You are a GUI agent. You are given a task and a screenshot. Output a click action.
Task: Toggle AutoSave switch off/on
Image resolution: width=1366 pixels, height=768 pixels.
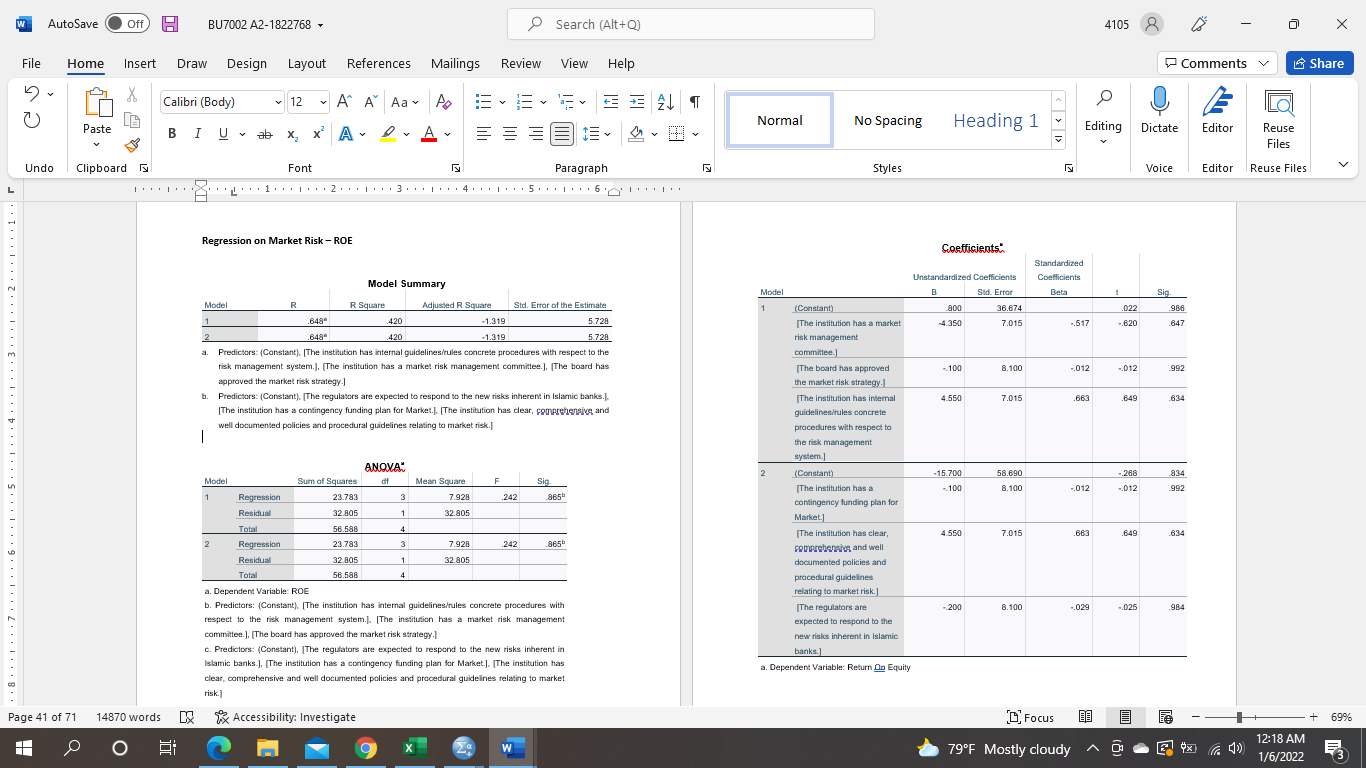[127, 24]
